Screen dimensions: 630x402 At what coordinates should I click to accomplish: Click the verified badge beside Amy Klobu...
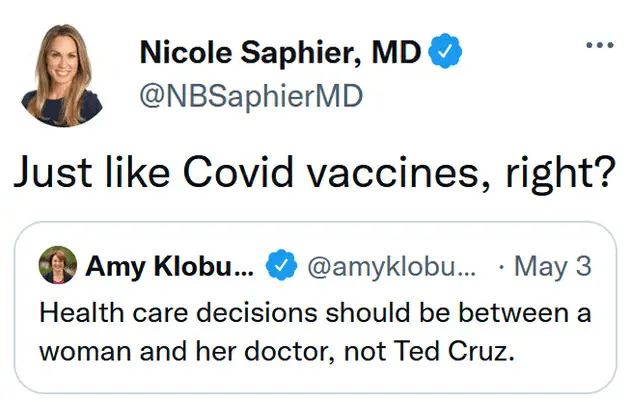click(x=284, y=267)
